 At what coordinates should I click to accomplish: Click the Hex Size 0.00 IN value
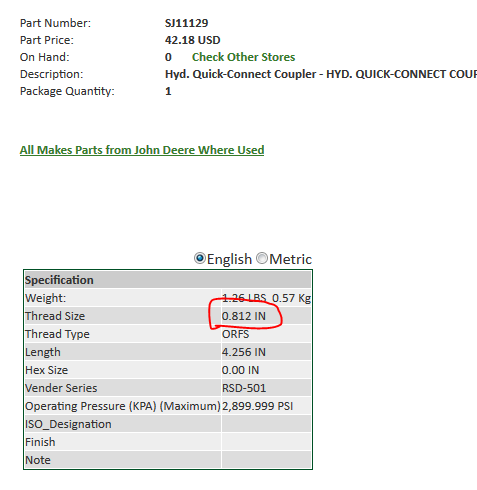(x=240, y=370)
